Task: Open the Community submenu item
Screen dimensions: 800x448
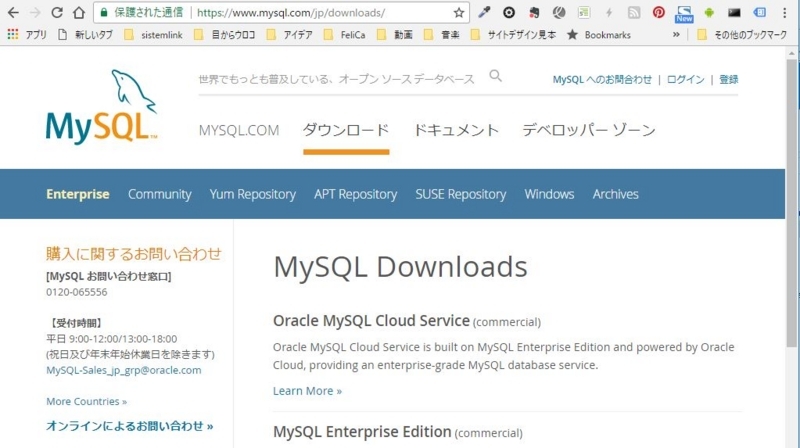Action: 160,194
